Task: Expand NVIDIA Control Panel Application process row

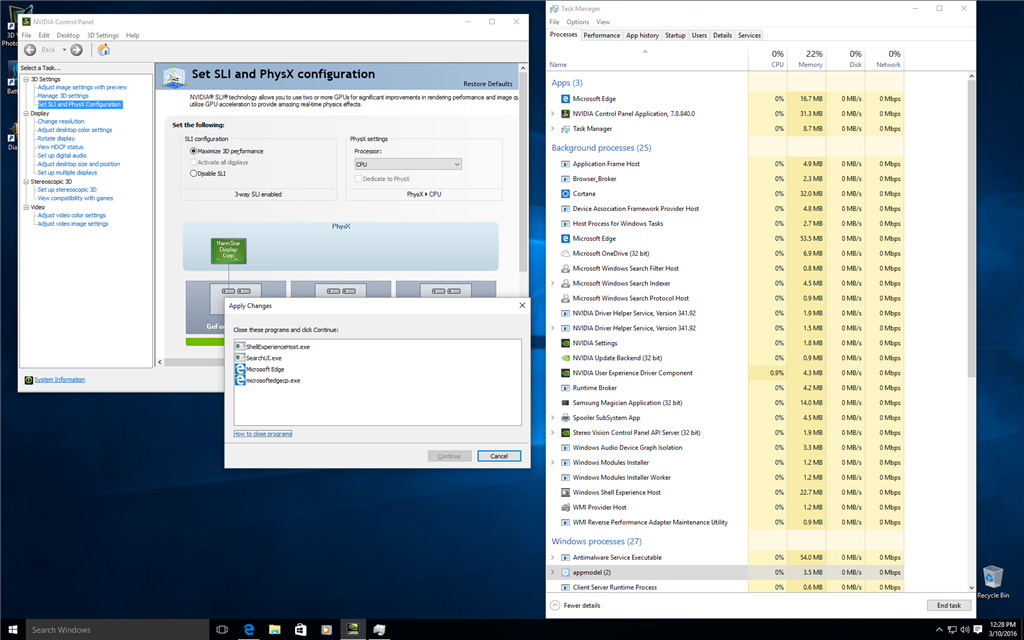Action: pos(552,114)
